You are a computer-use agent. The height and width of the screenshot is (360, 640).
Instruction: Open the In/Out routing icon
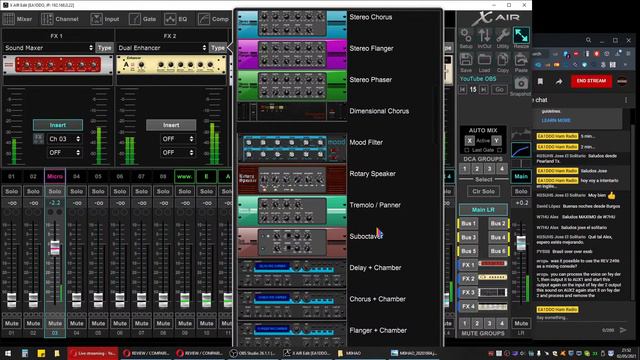point(484,36)
